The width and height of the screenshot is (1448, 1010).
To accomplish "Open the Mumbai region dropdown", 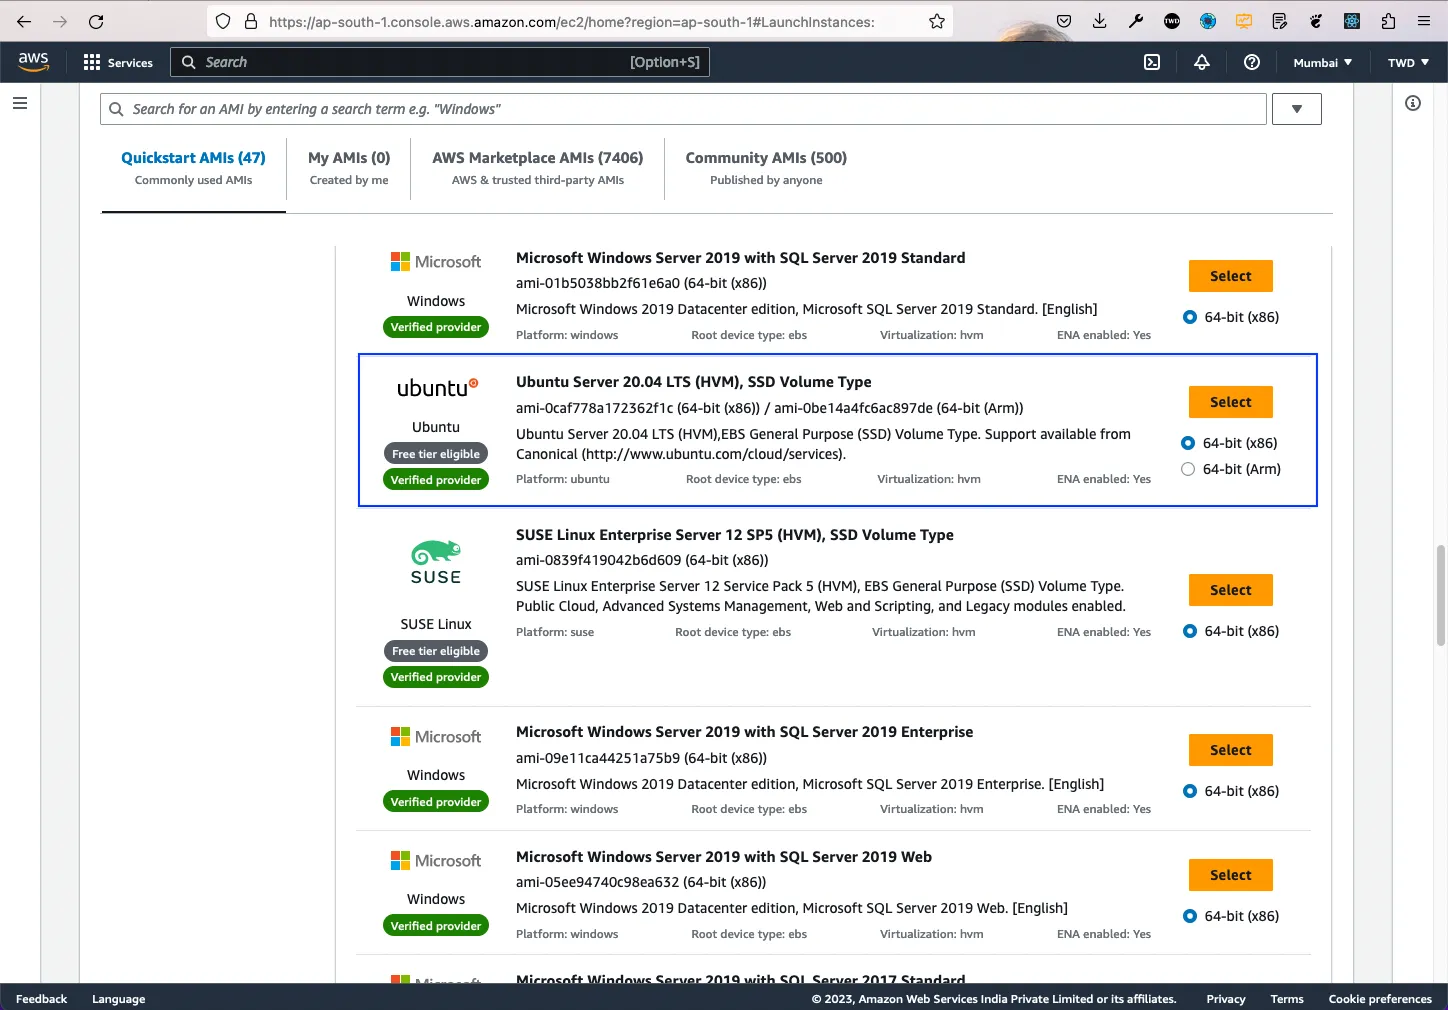I will tap(1322, 62).
